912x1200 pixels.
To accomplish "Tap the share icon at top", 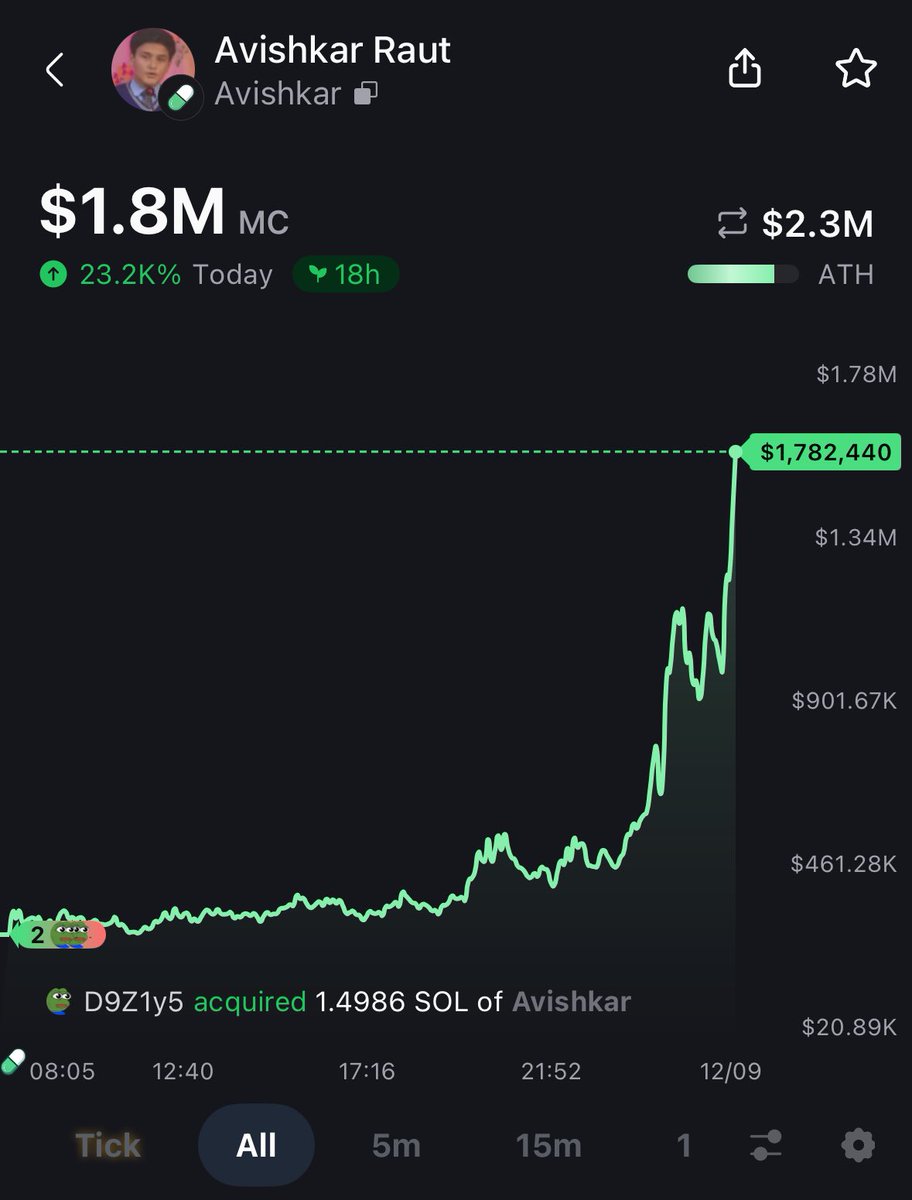I will [x=745, y=68].
